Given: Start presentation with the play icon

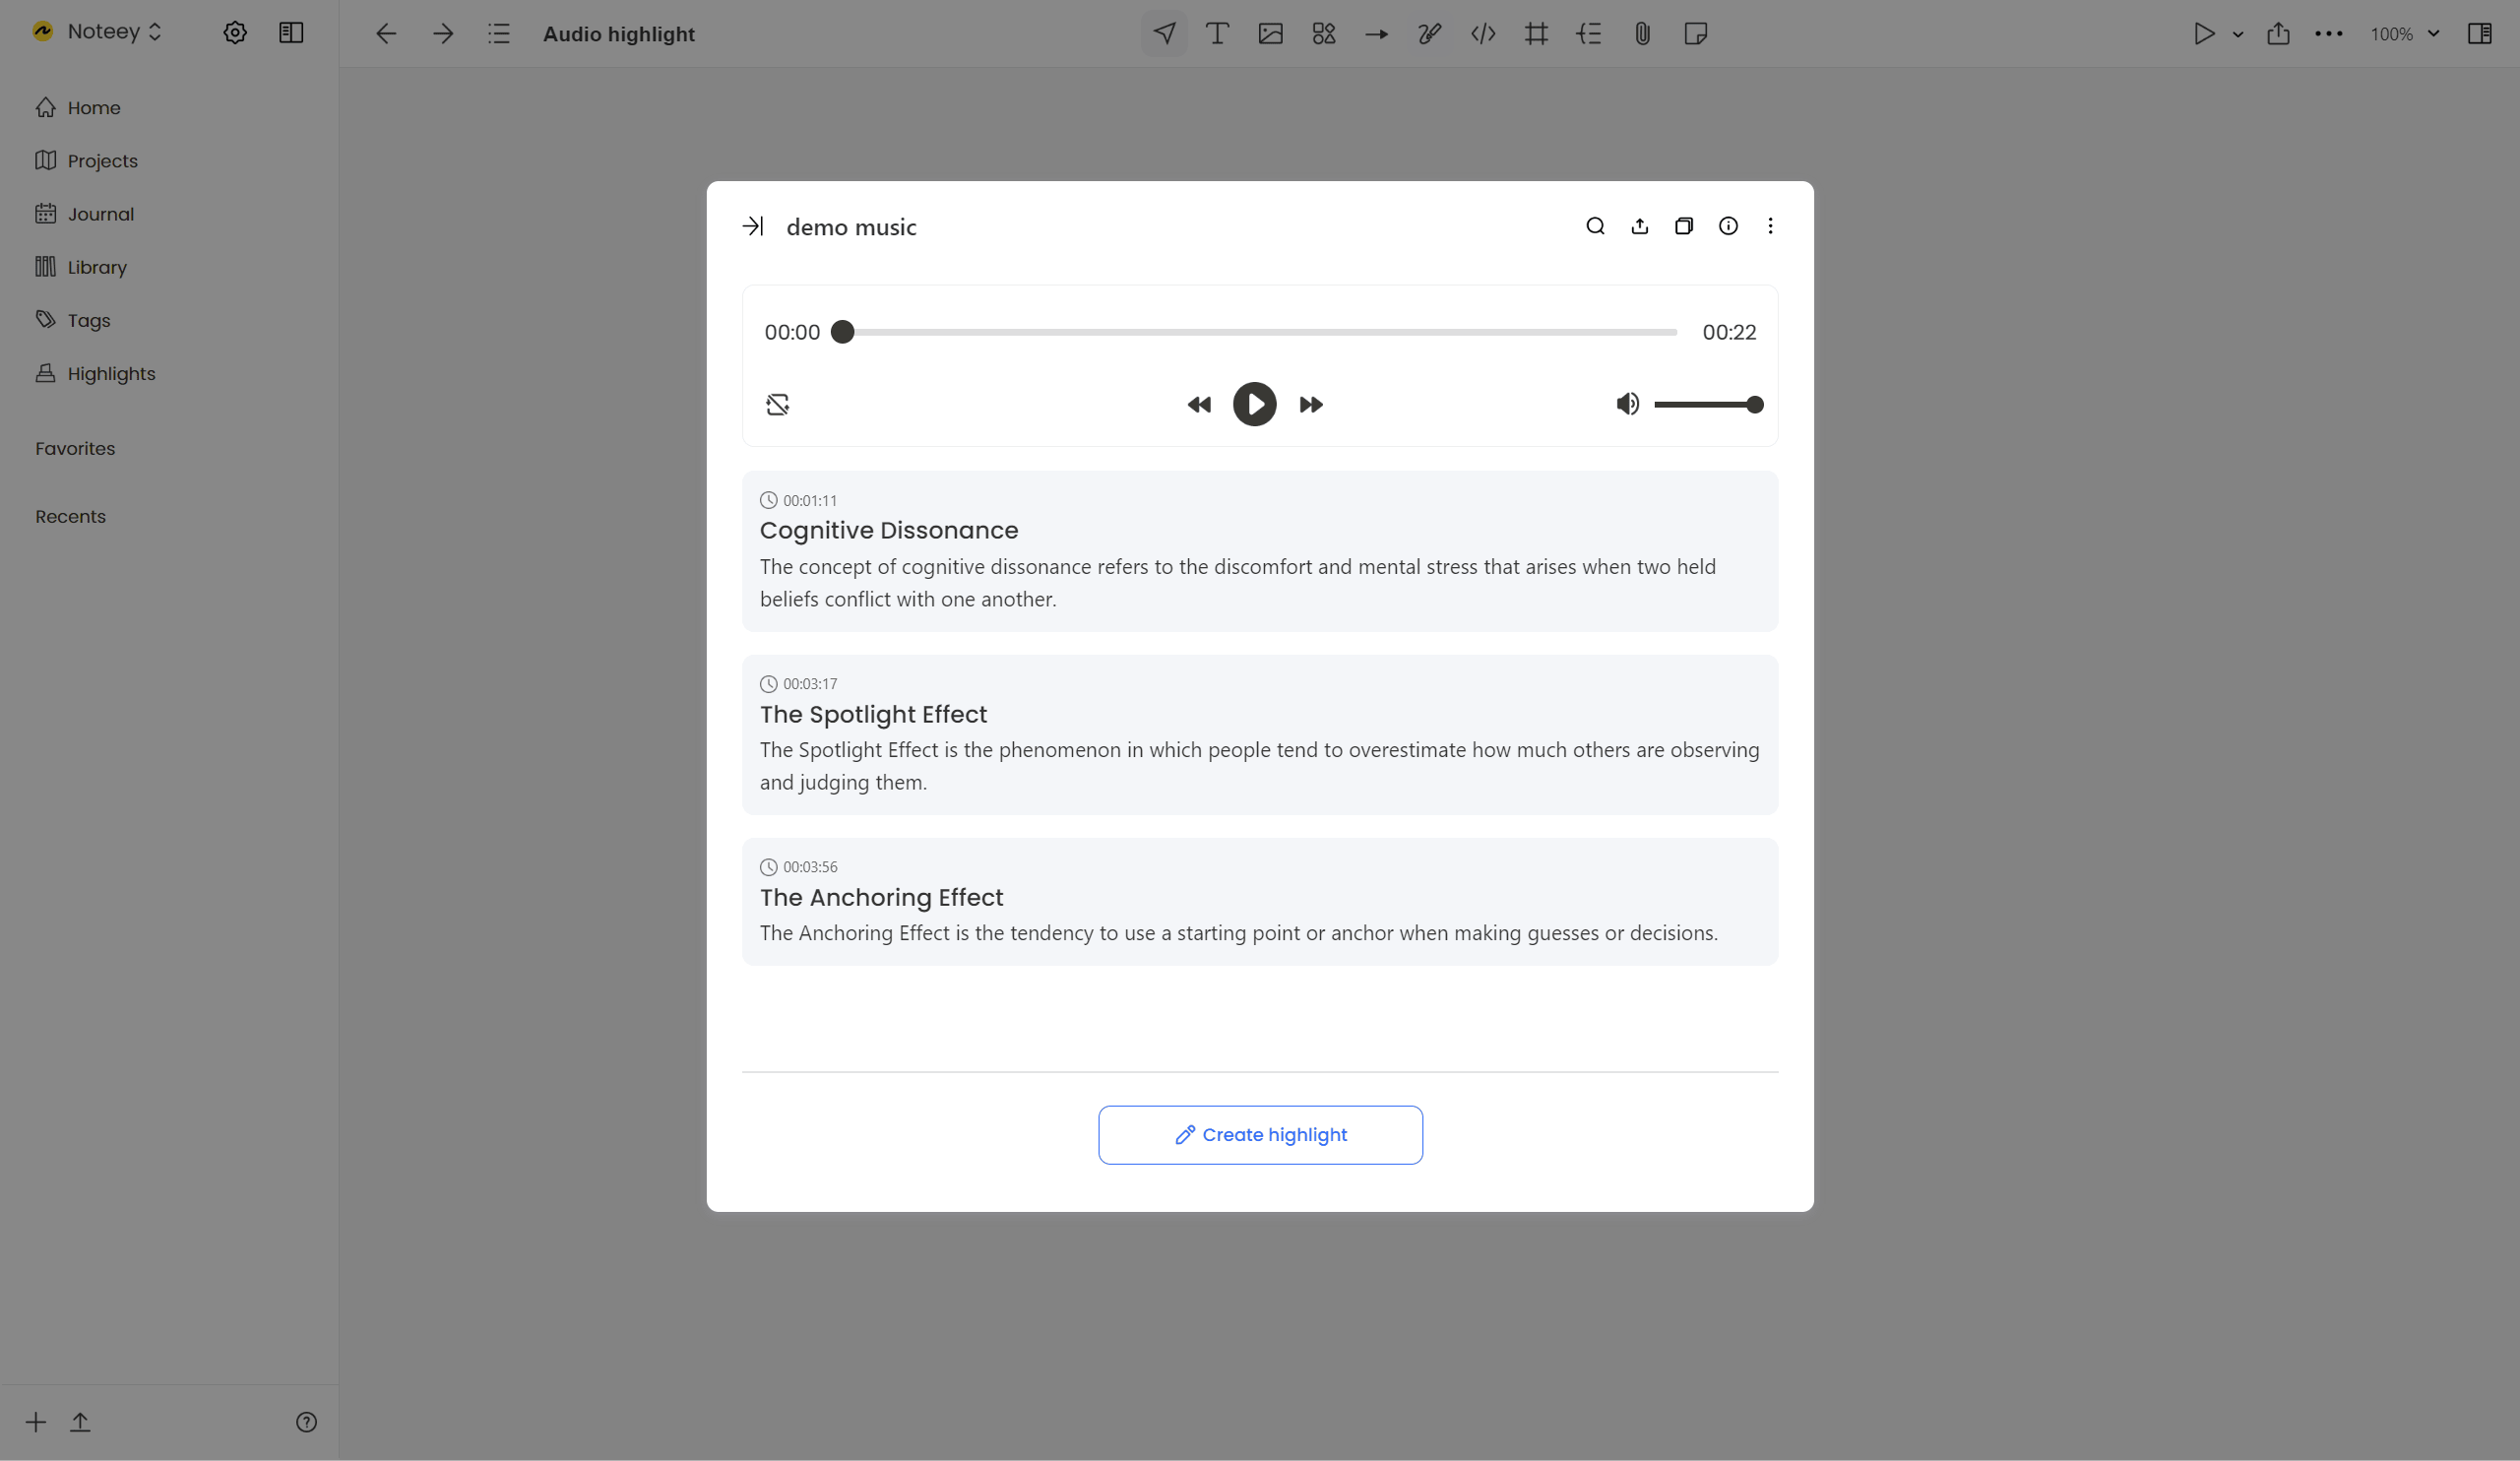Looking at the screenshot, I should pyautogui.click(x=2204, y=33).
